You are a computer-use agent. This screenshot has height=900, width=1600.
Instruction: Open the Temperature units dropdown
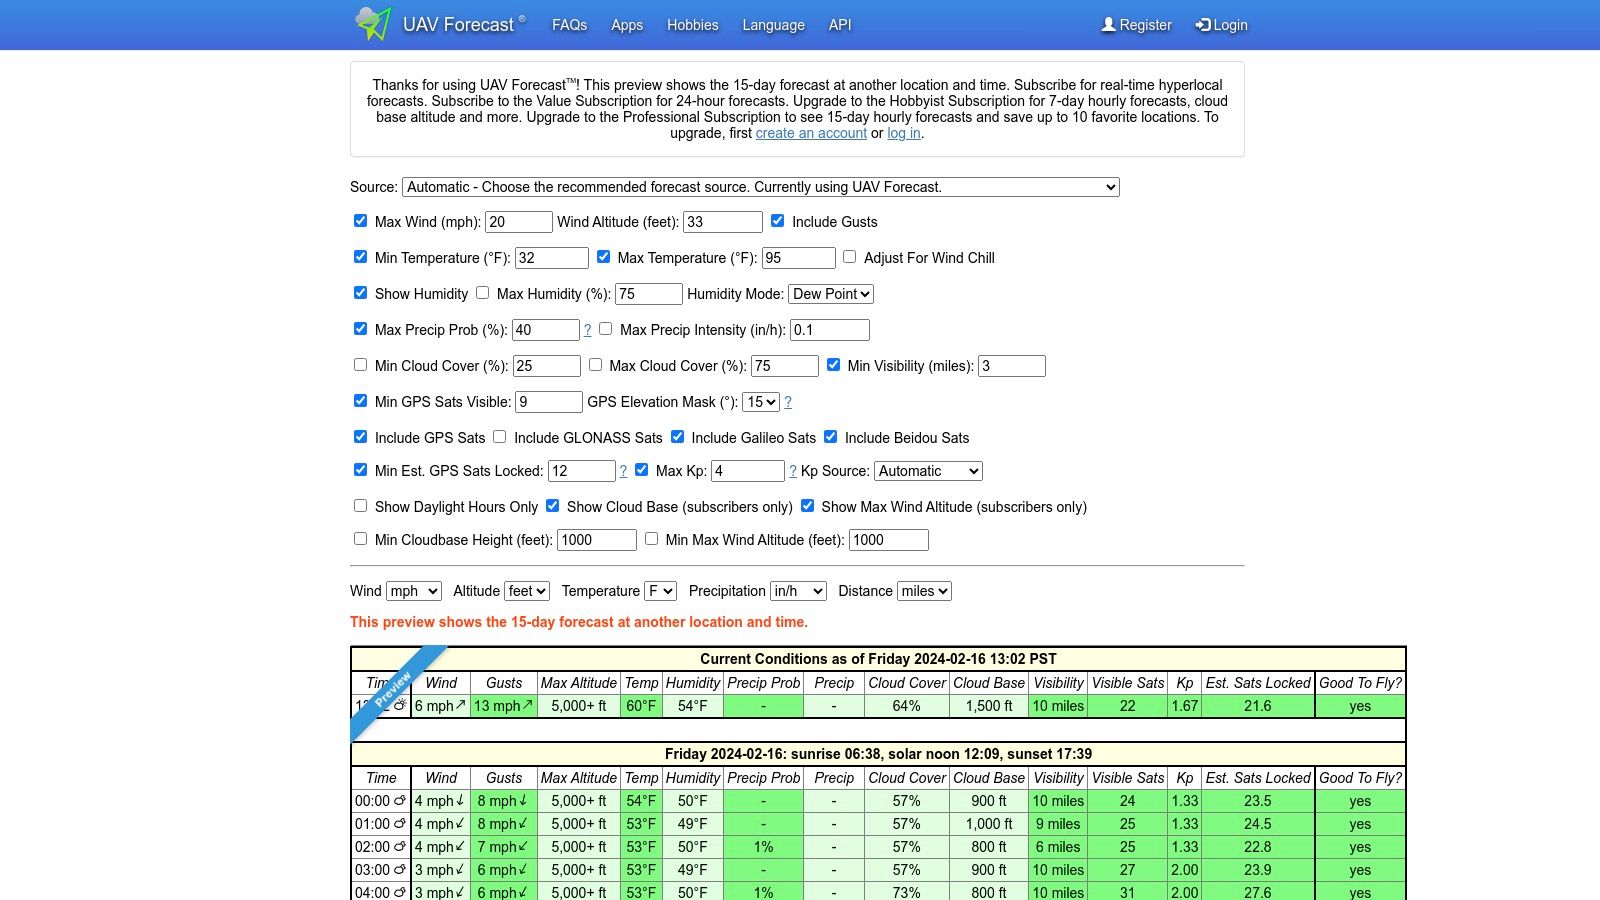pos(661,591)
